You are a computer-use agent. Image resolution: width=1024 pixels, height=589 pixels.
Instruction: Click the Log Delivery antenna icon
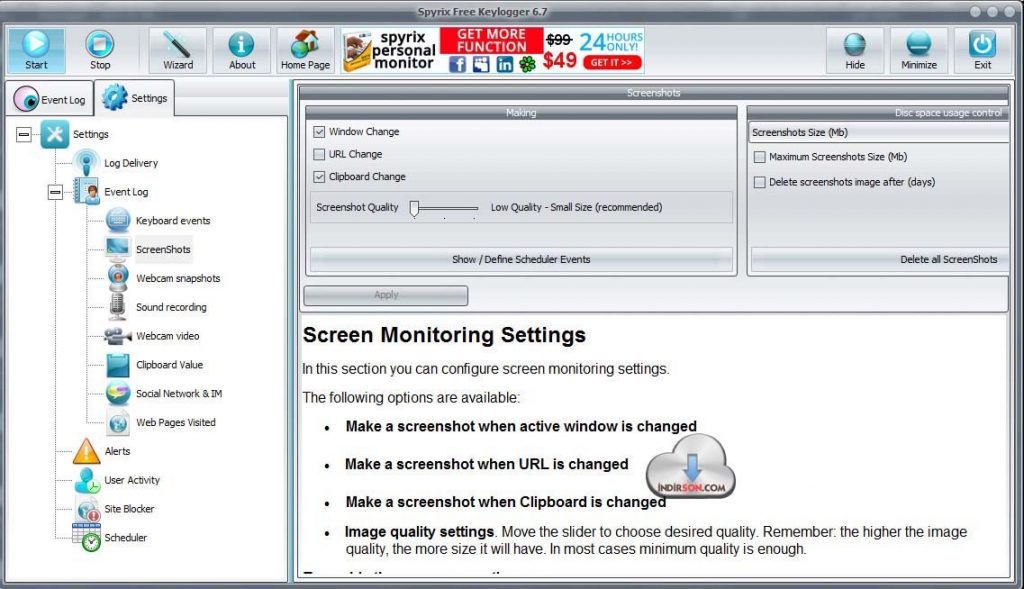coord(86,163)
